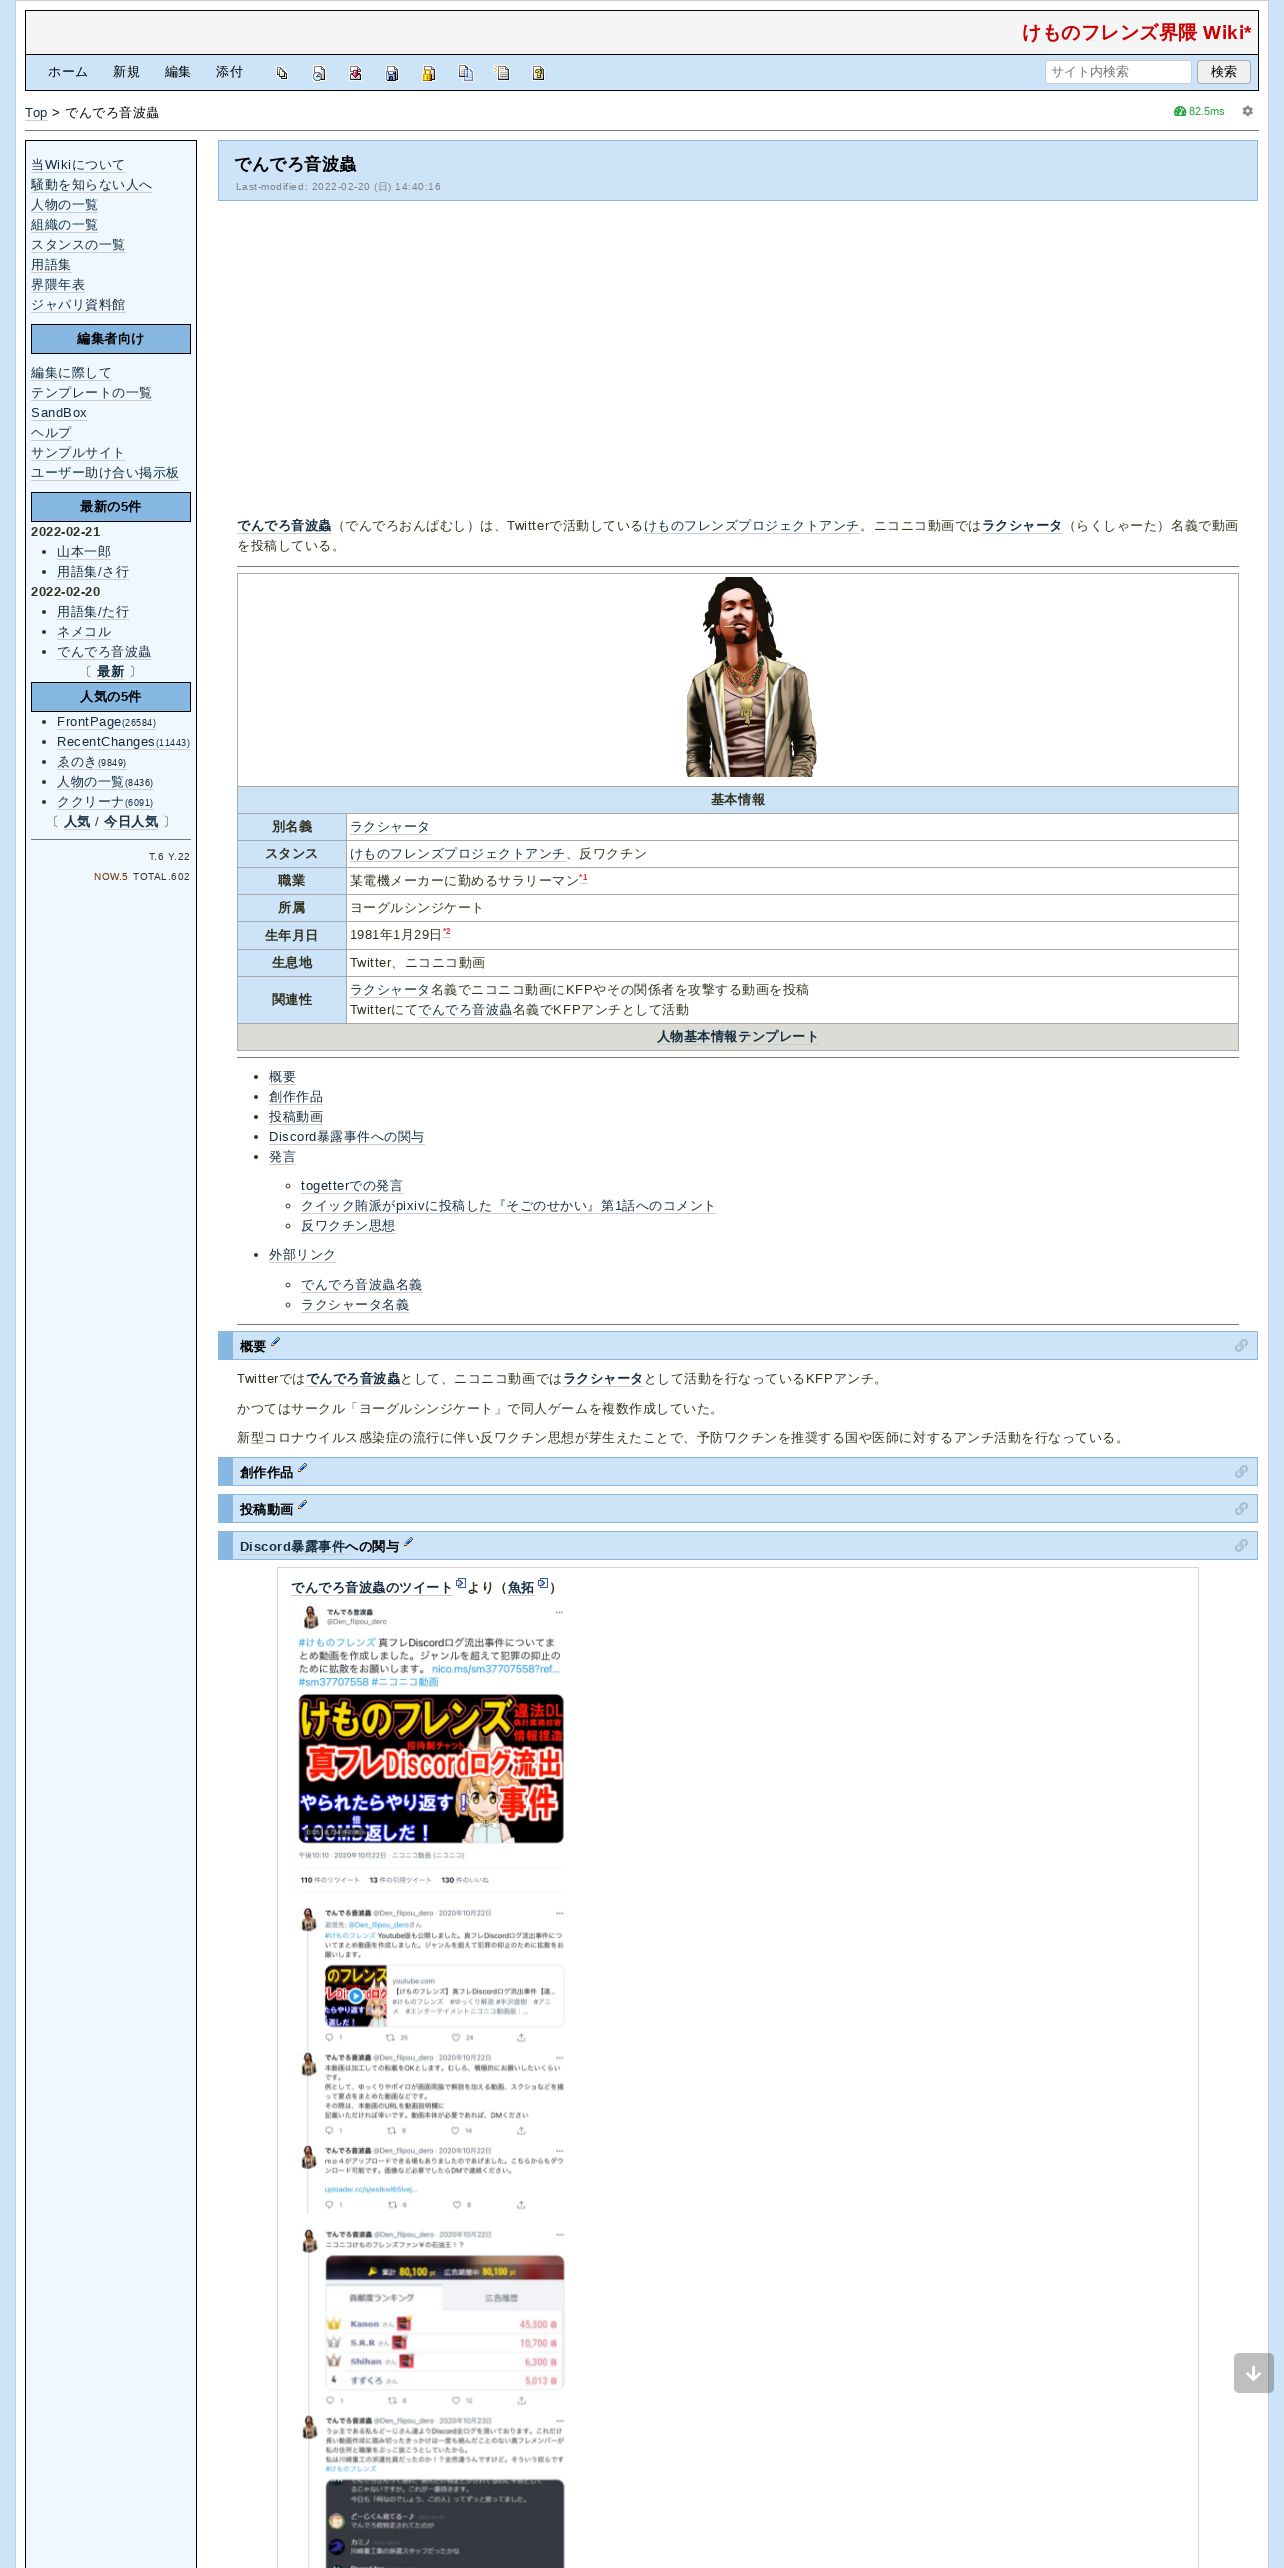Click the diff icon showing two small pages
1284x2568 pixels.
tap(282, 73)
